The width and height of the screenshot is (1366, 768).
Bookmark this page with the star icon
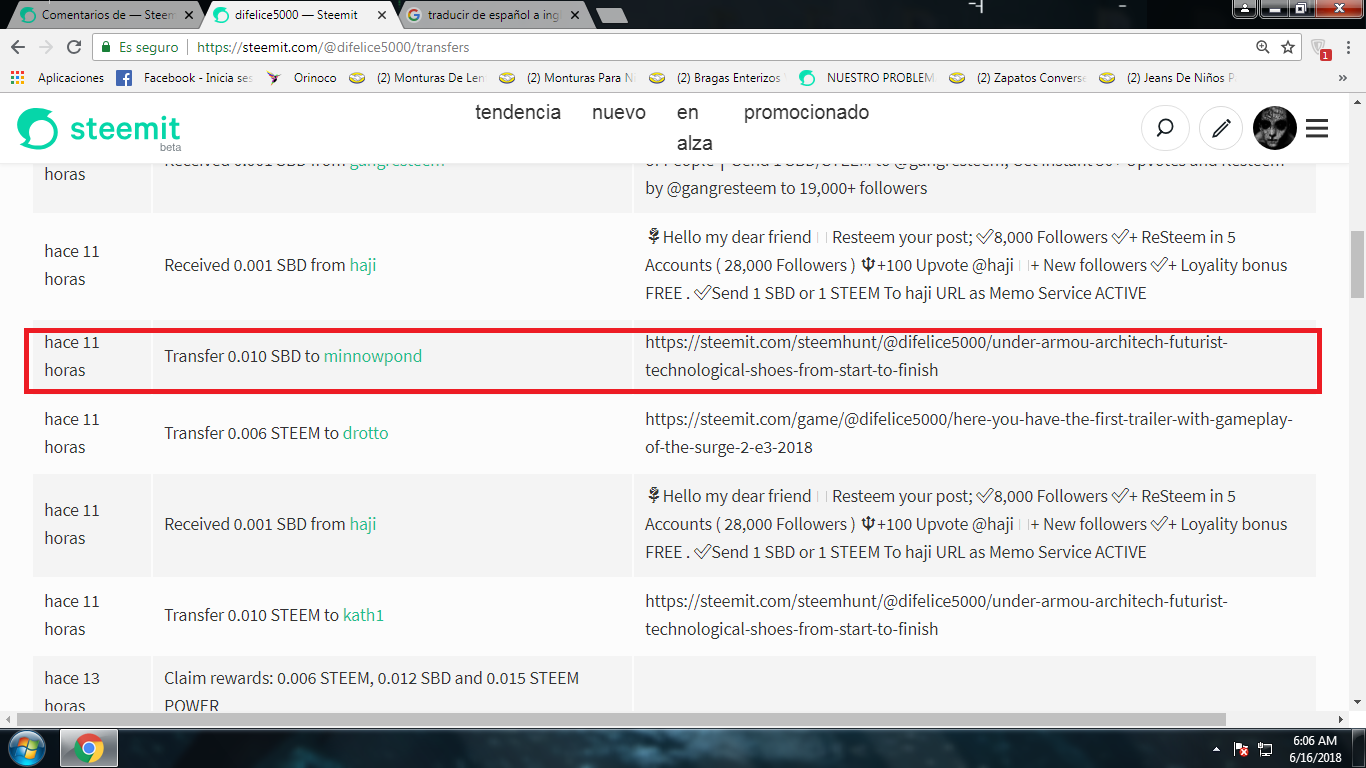coord(1288,47)
